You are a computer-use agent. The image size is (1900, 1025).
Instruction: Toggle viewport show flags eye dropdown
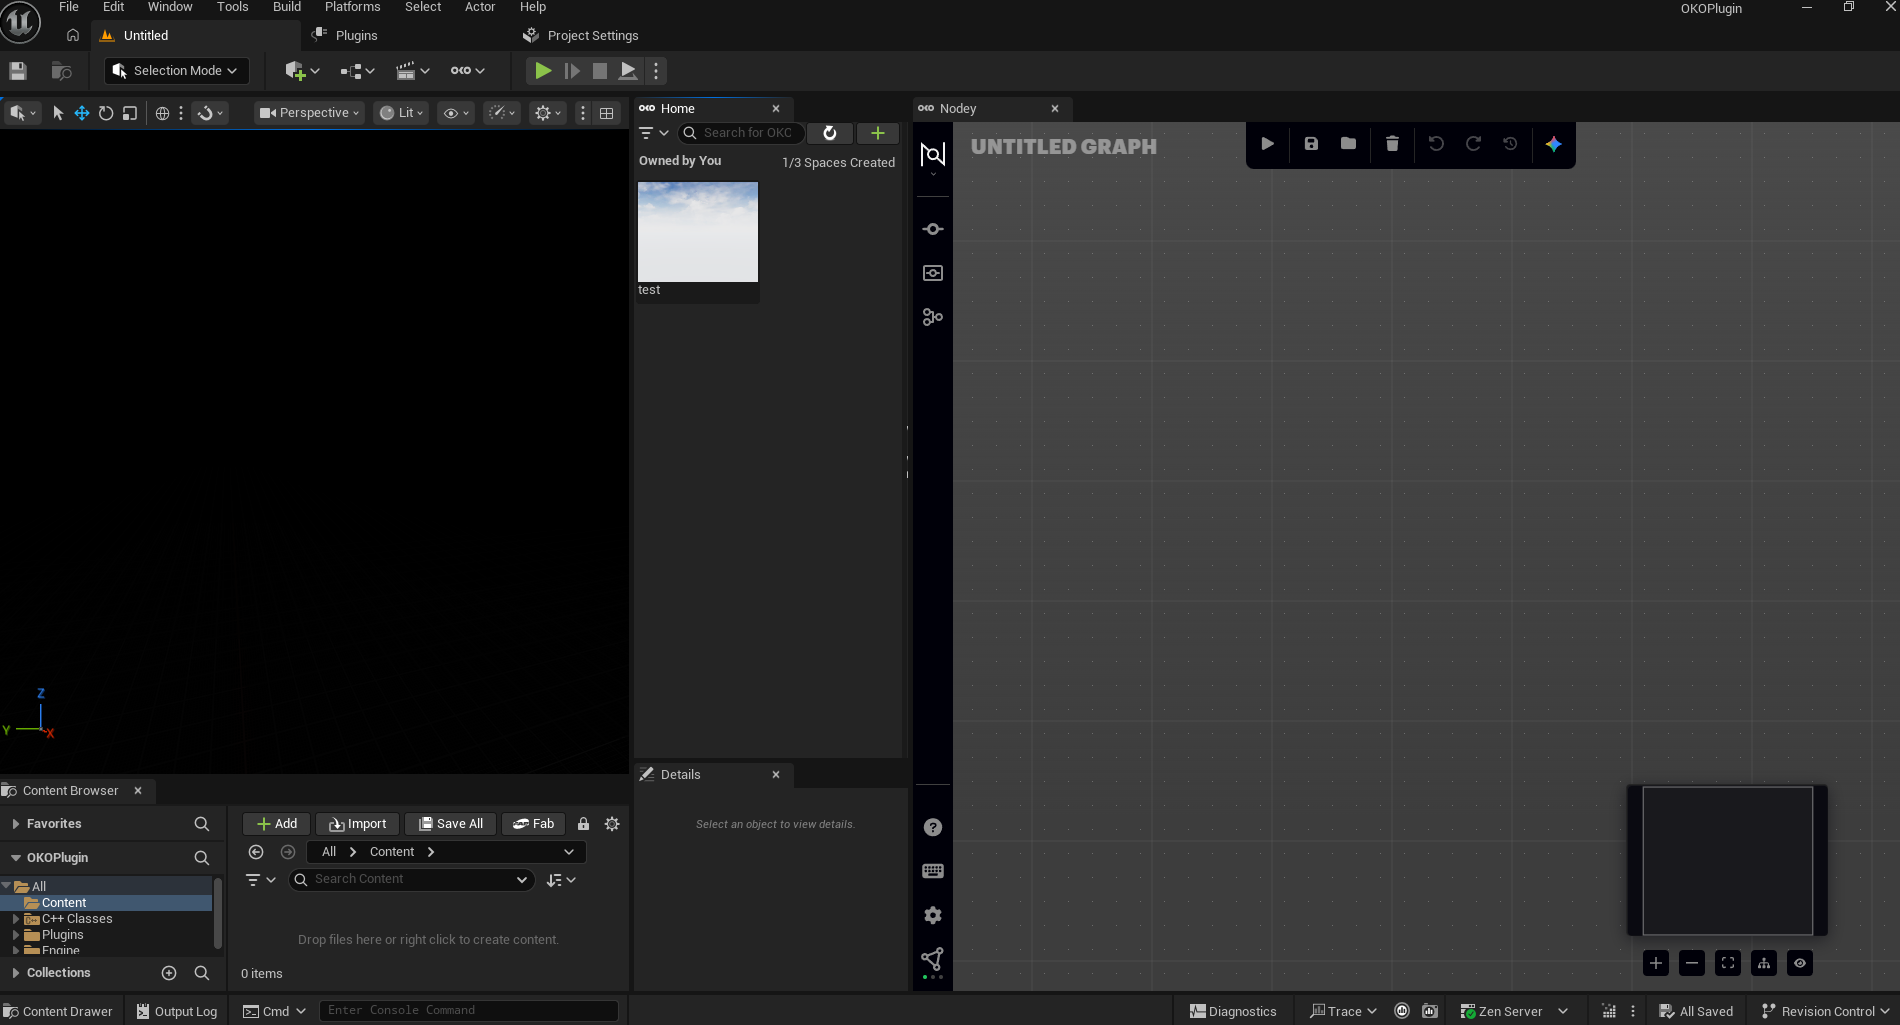point(456,113)
